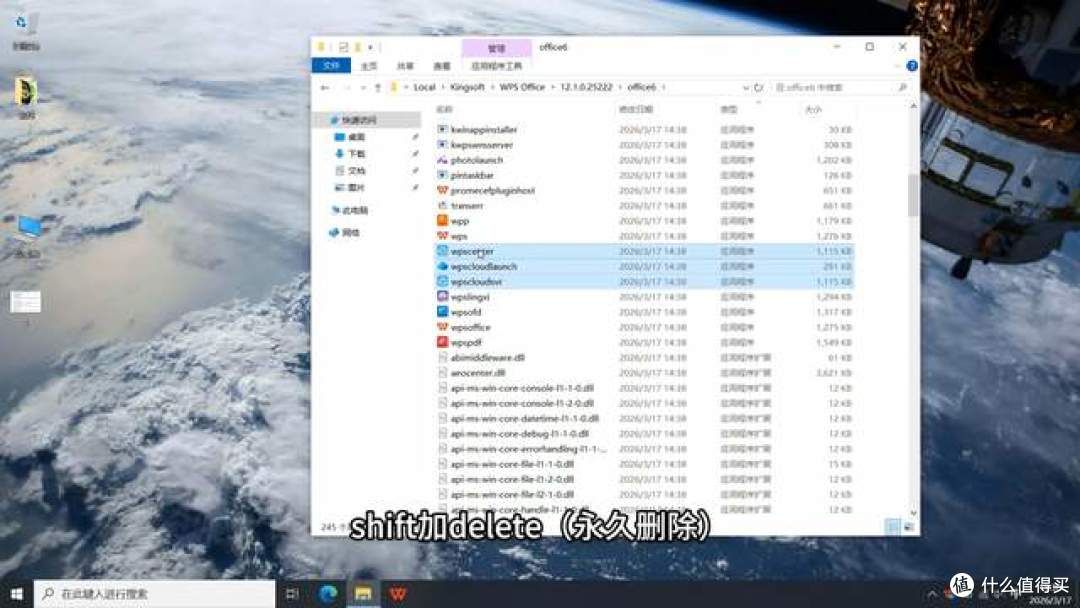Select the kwpswnsserver file icon
This screenshot has height=608, width=1080.
coord(442,145)
